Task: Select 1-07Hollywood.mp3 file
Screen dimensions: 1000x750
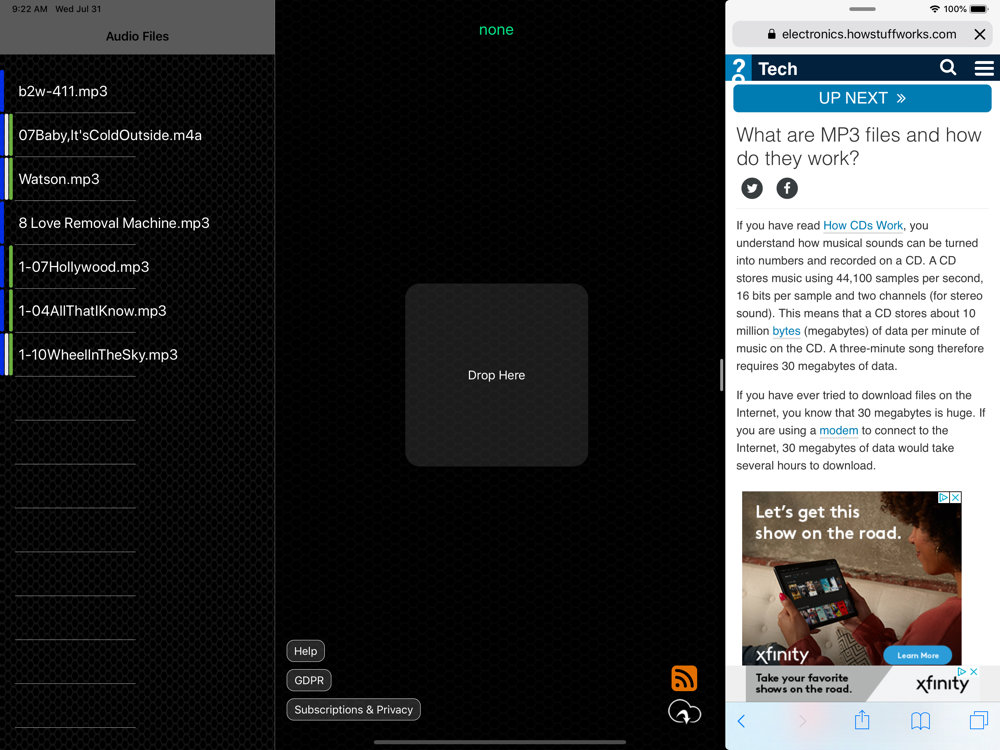Action: tap(137, 267)
